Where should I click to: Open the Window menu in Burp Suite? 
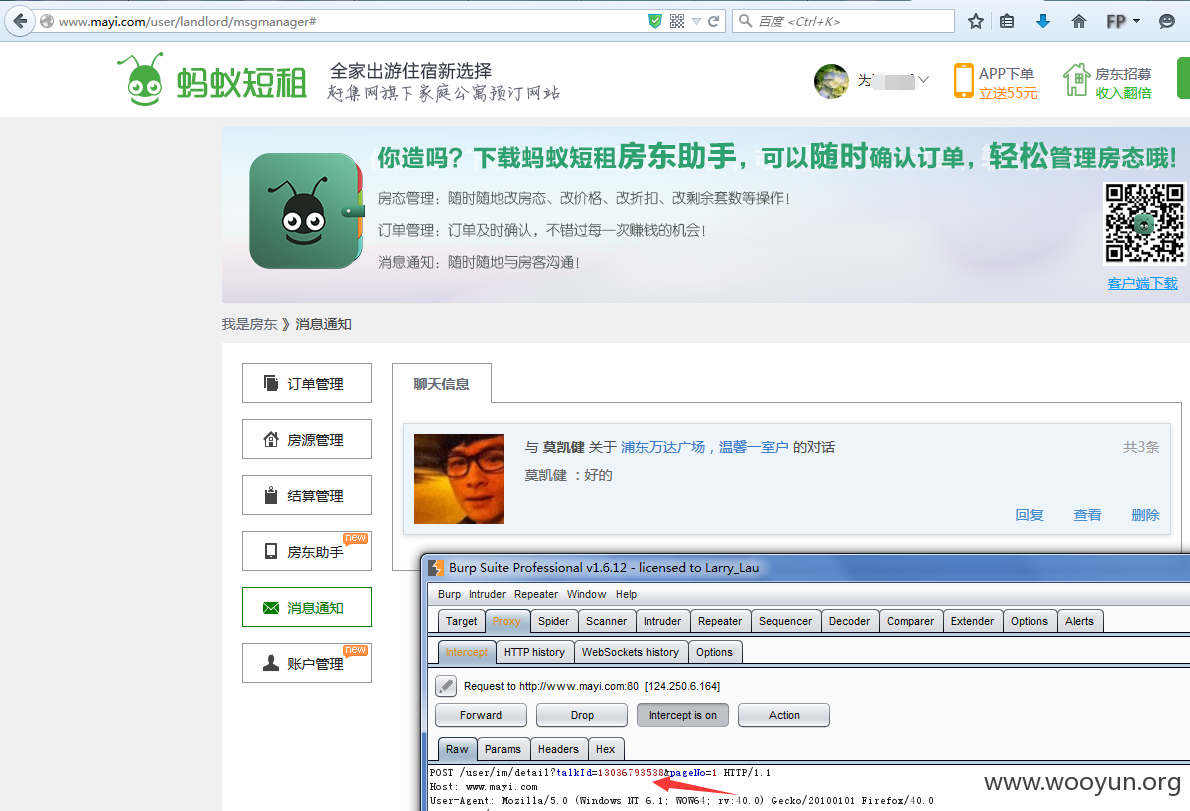click(x=587, y=594)
